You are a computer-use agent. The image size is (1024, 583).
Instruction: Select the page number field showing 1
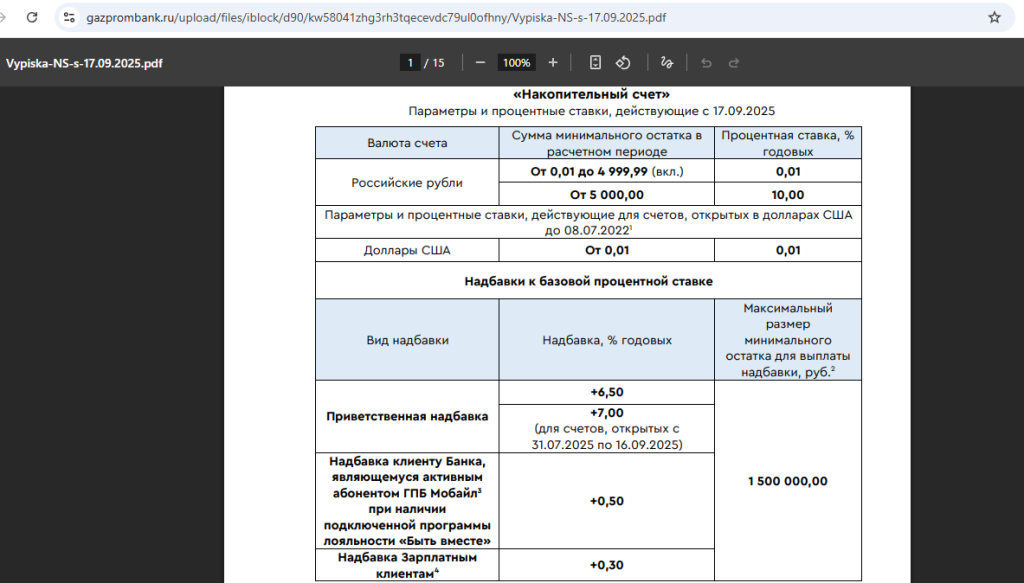pos(410,63)
